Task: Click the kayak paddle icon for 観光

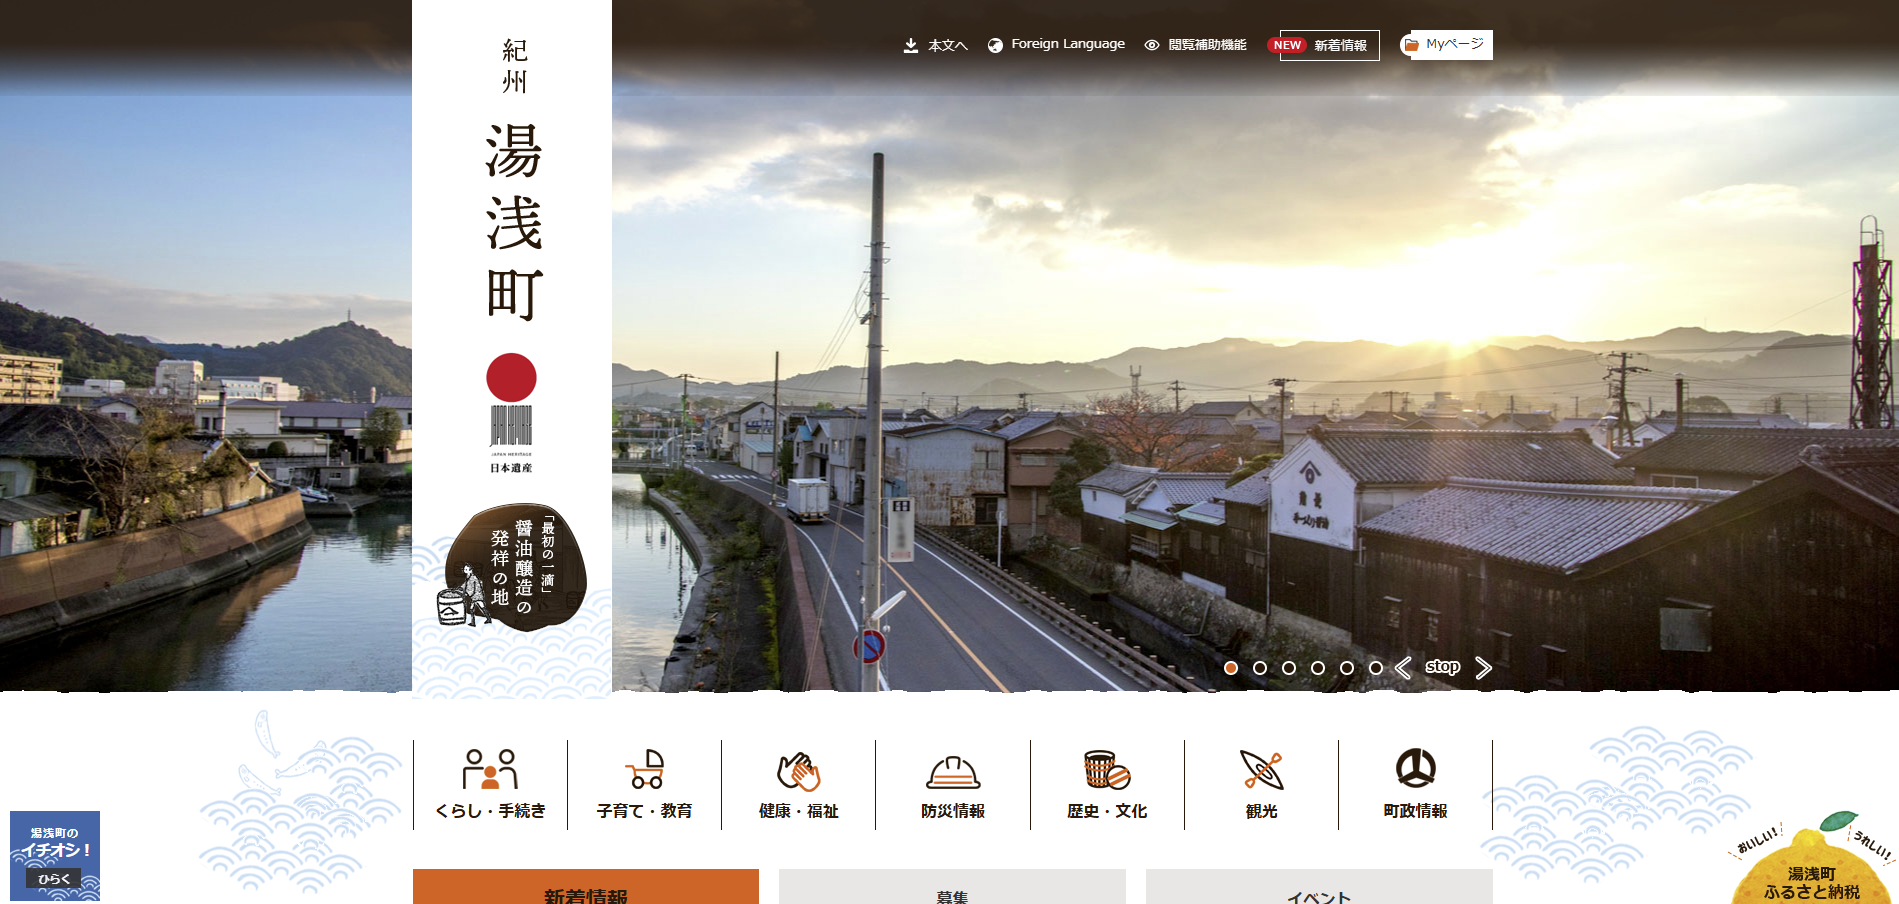Action: [1262, 769]
